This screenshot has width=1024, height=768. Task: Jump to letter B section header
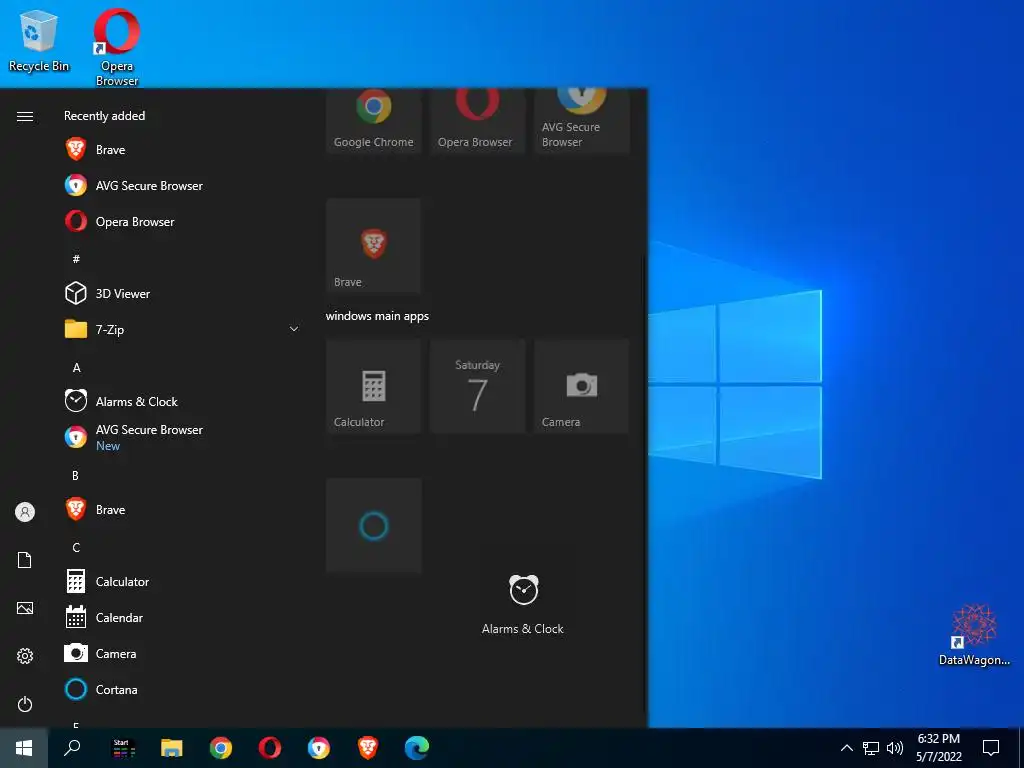point(75,475)
